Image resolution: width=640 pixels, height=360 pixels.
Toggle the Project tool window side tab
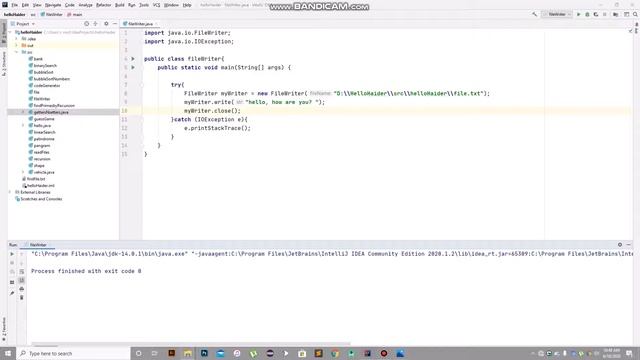4,33
